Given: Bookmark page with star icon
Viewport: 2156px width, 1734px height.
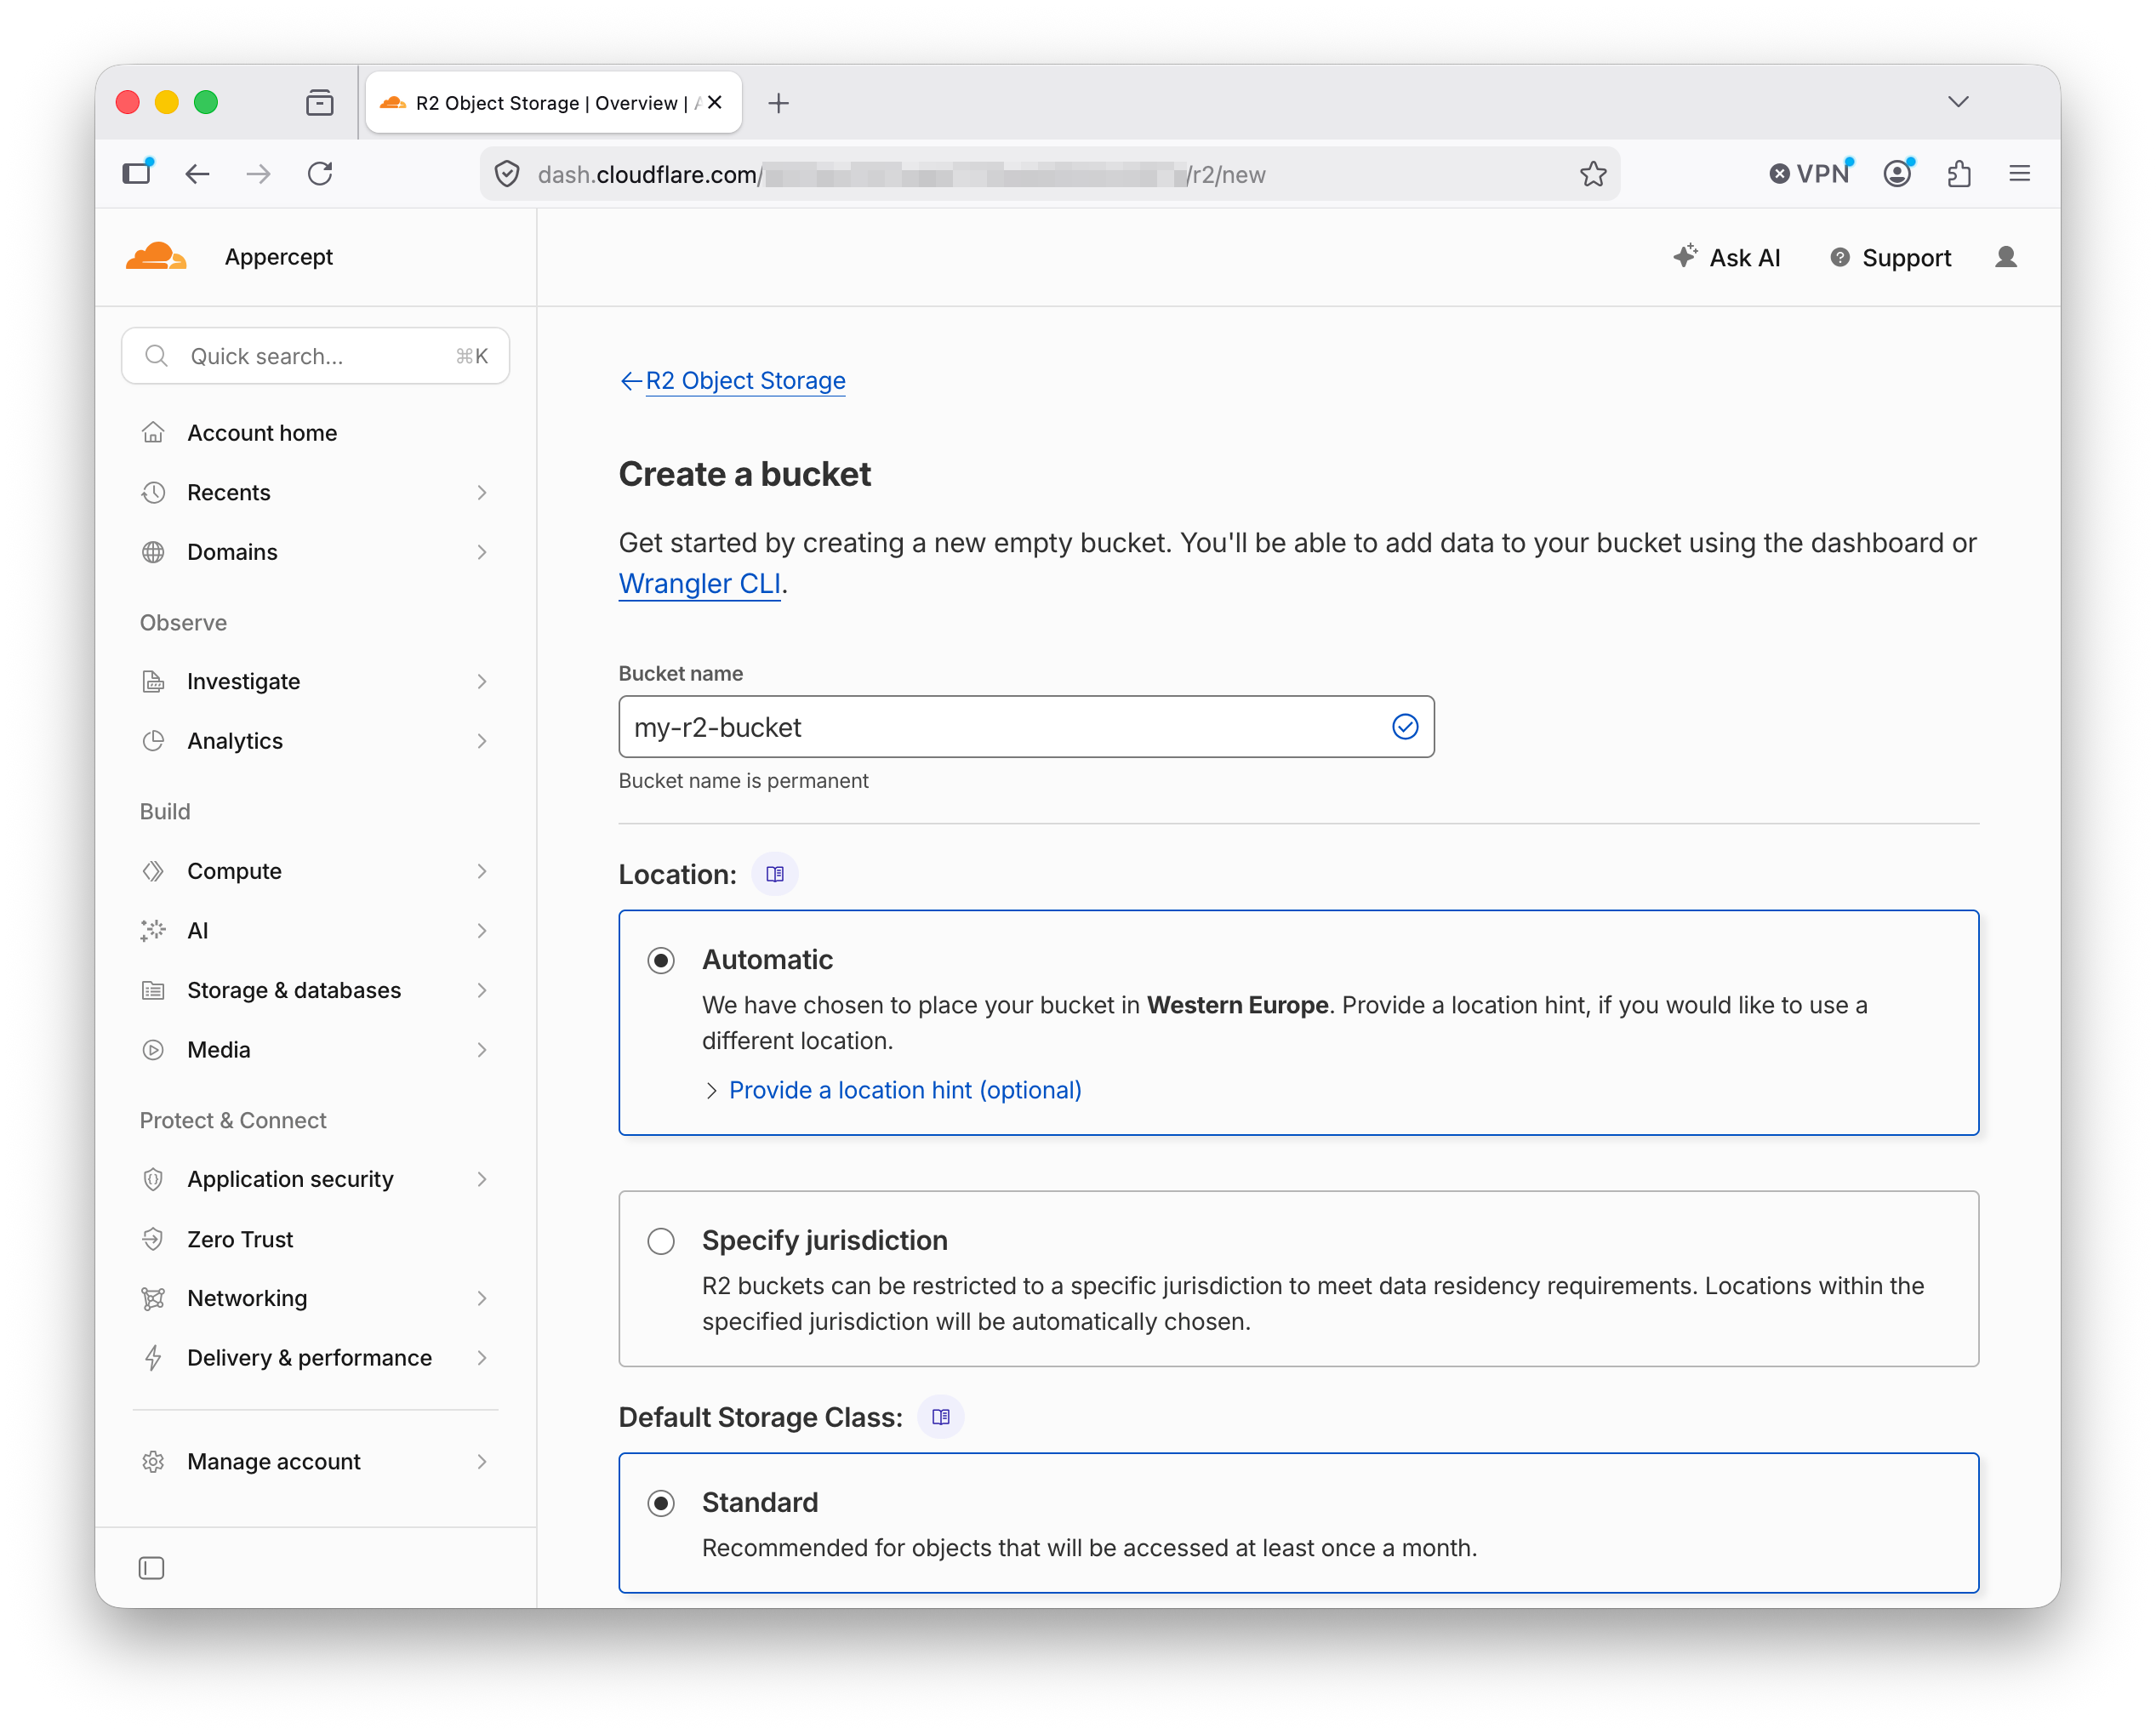Looking at the screenshot, I should pos(1593,174).
